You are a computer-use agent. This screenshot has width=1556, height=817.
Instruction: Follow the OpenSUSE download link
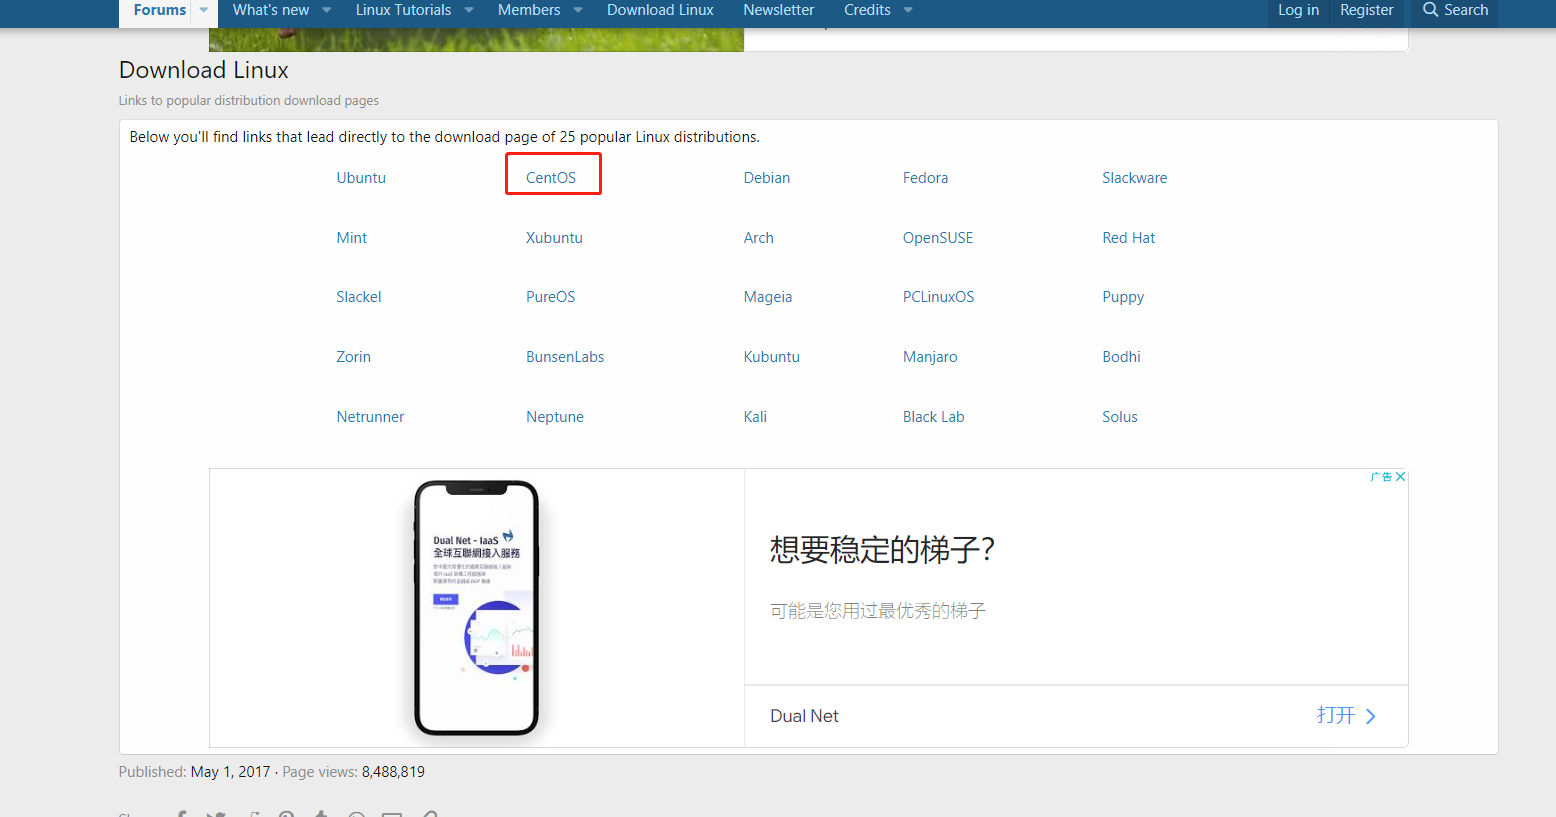click(938, 238)
